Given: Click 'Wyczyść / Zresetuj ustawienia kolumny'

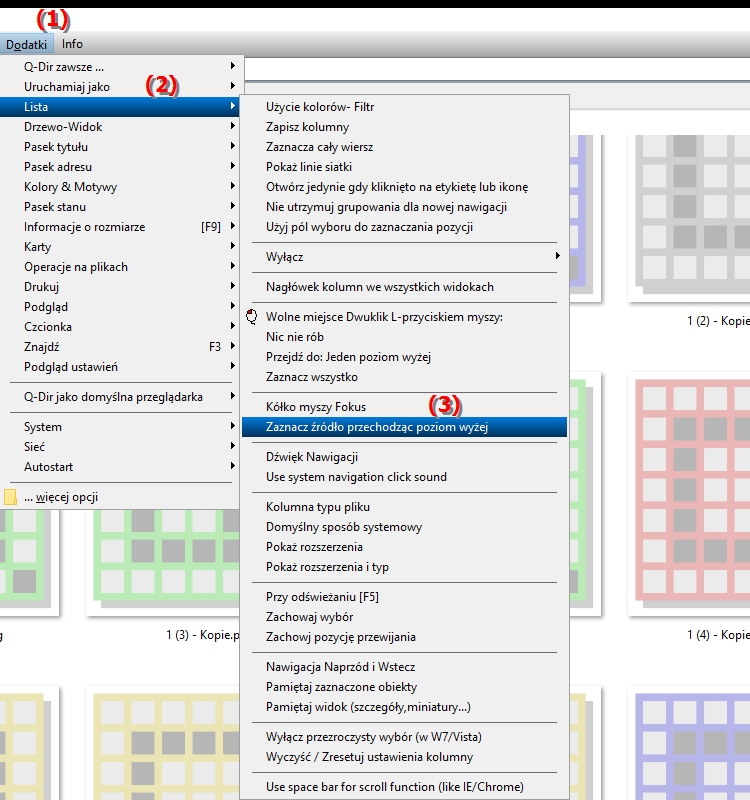Looking at the screenshot, I should [x=404, y=757].
